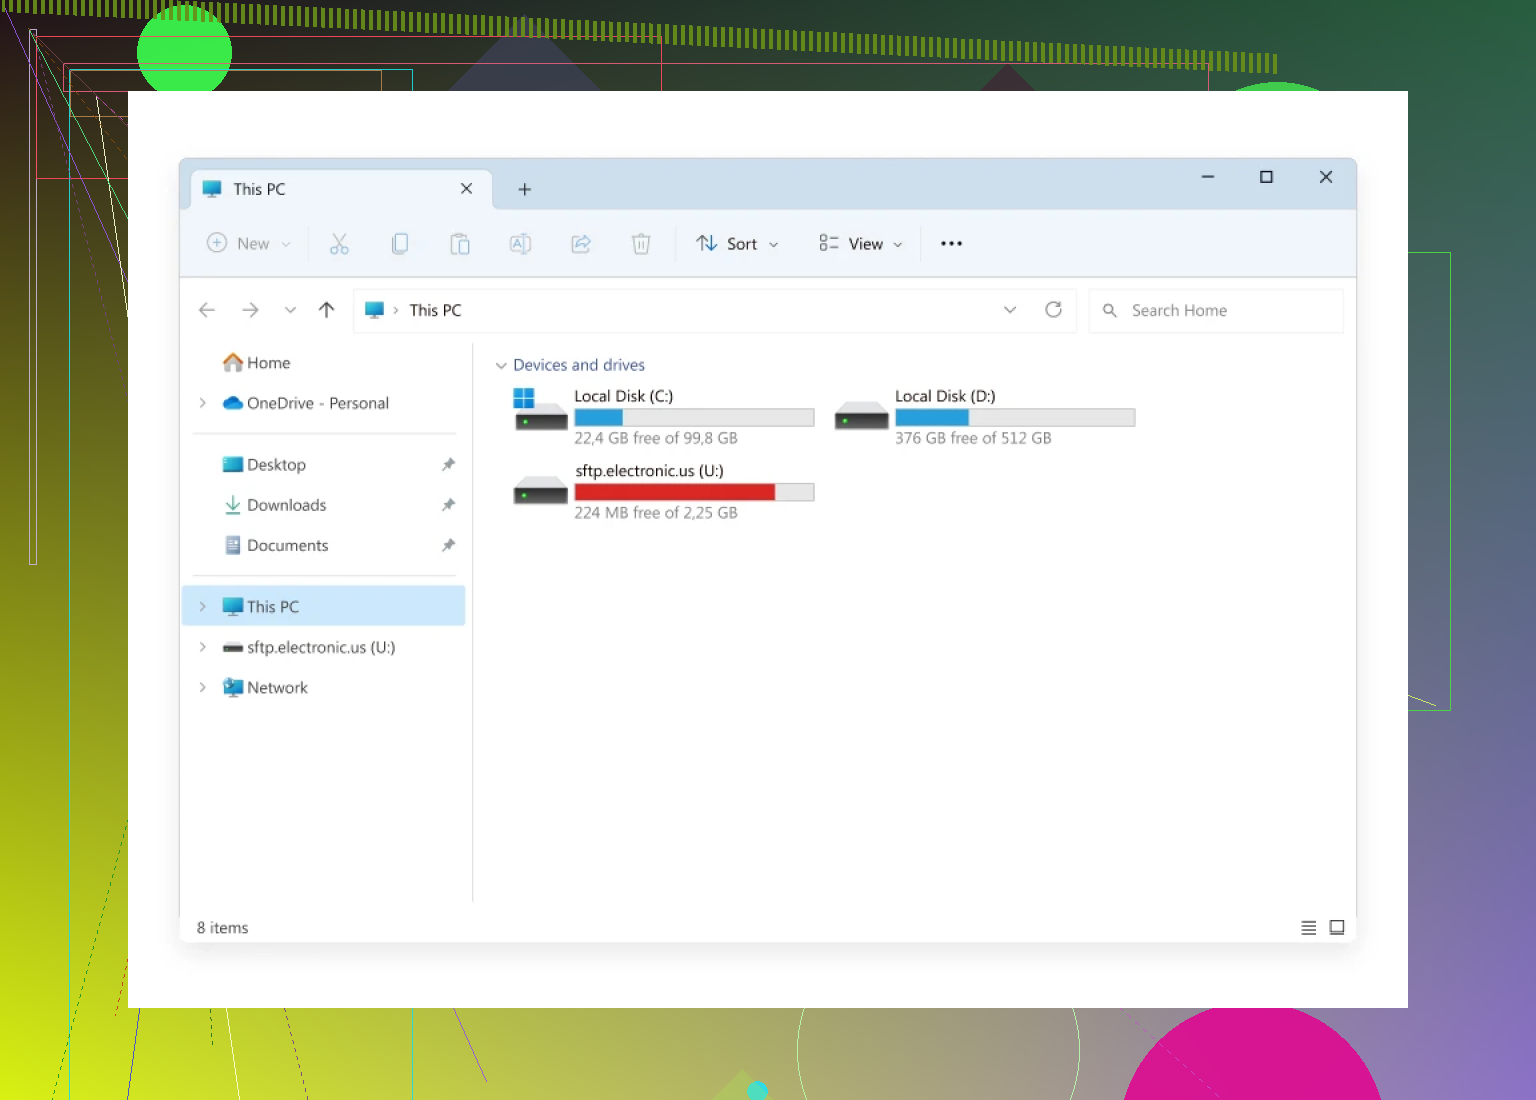Click the Share icon in toolbar
This screenshot has height=1100, width=1536.
coord(581,244)
